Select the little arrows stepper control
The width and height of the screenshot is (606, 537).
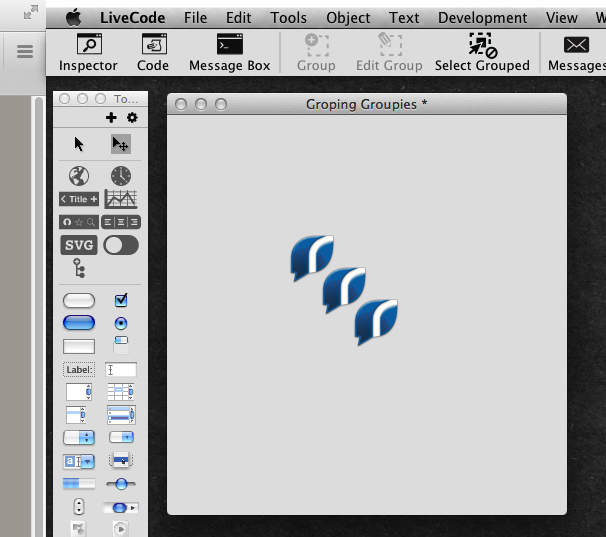click(79, 506)
